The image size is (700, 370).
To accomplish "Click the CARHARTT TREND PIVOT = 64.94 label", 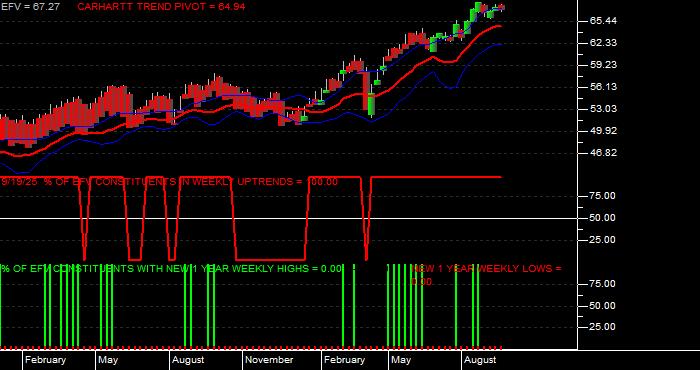I will (161, 7).
